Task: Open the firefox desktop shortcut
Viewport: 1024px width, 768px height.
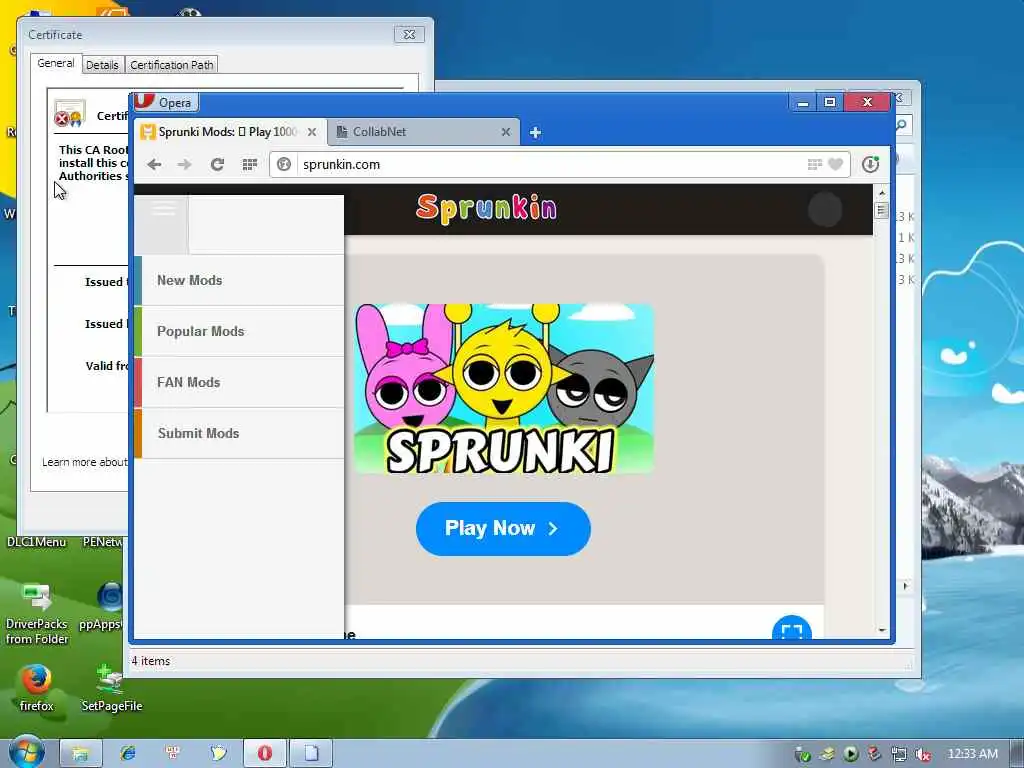Action: click(37, 687)
